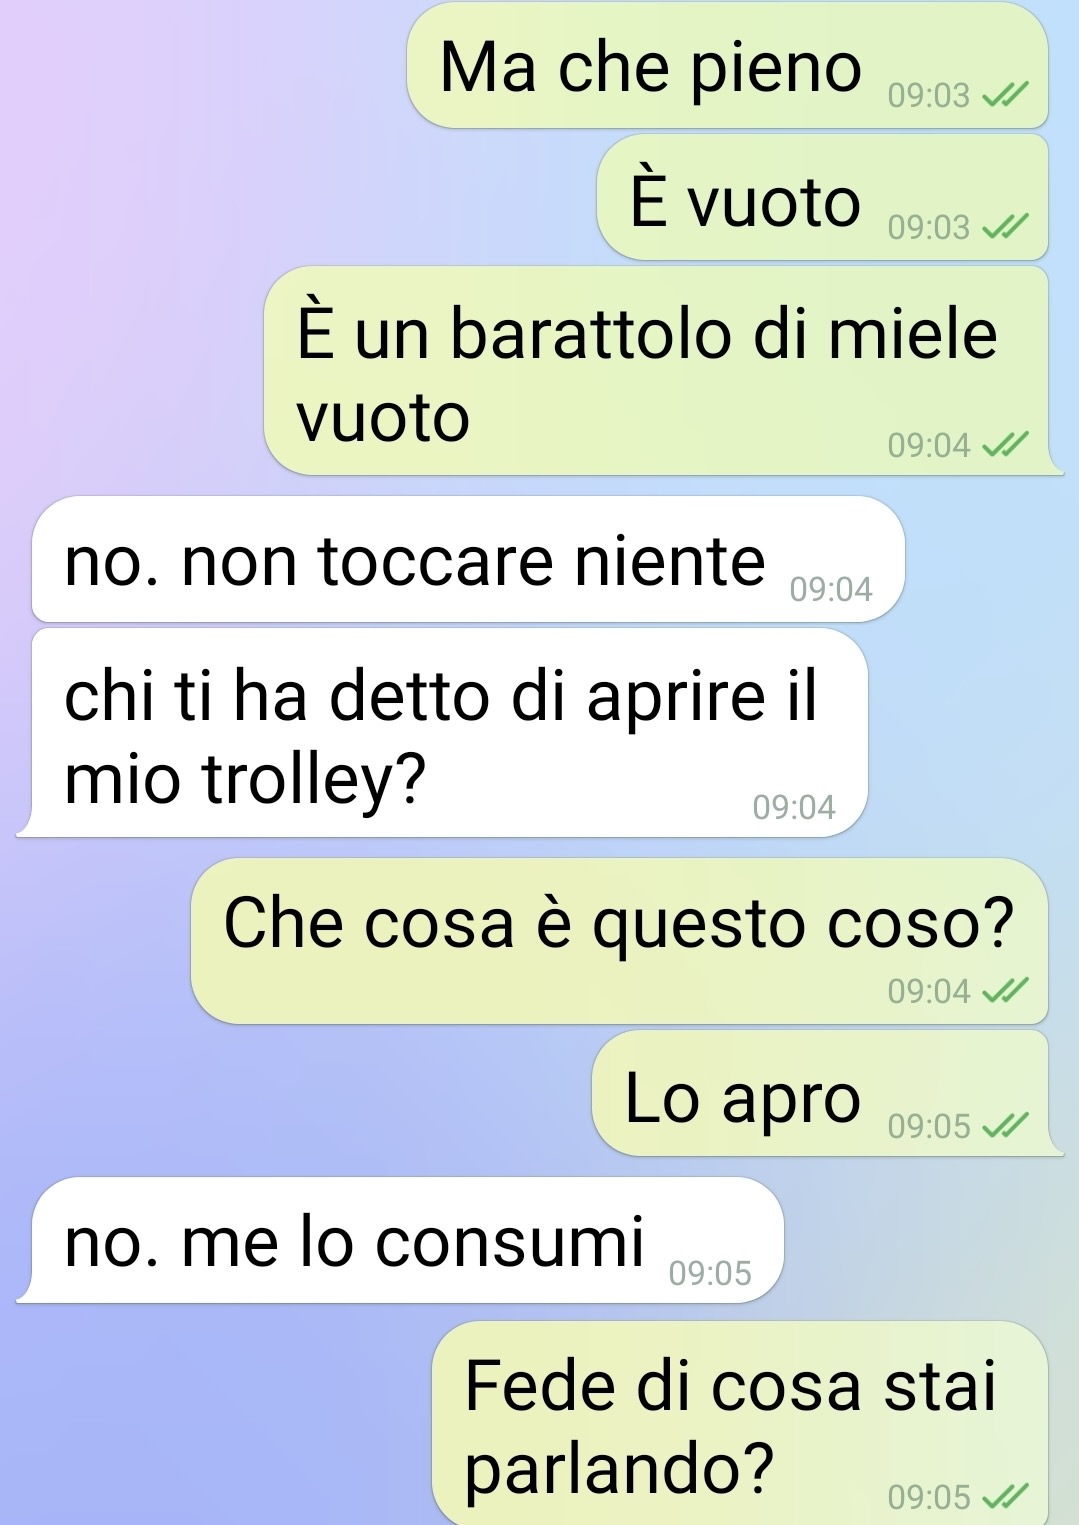The width and height of the screenshot is (1079, 1525).
Task: Tap the double checkmark on 'È vuoto'
Action: (x=1004, y=228)
